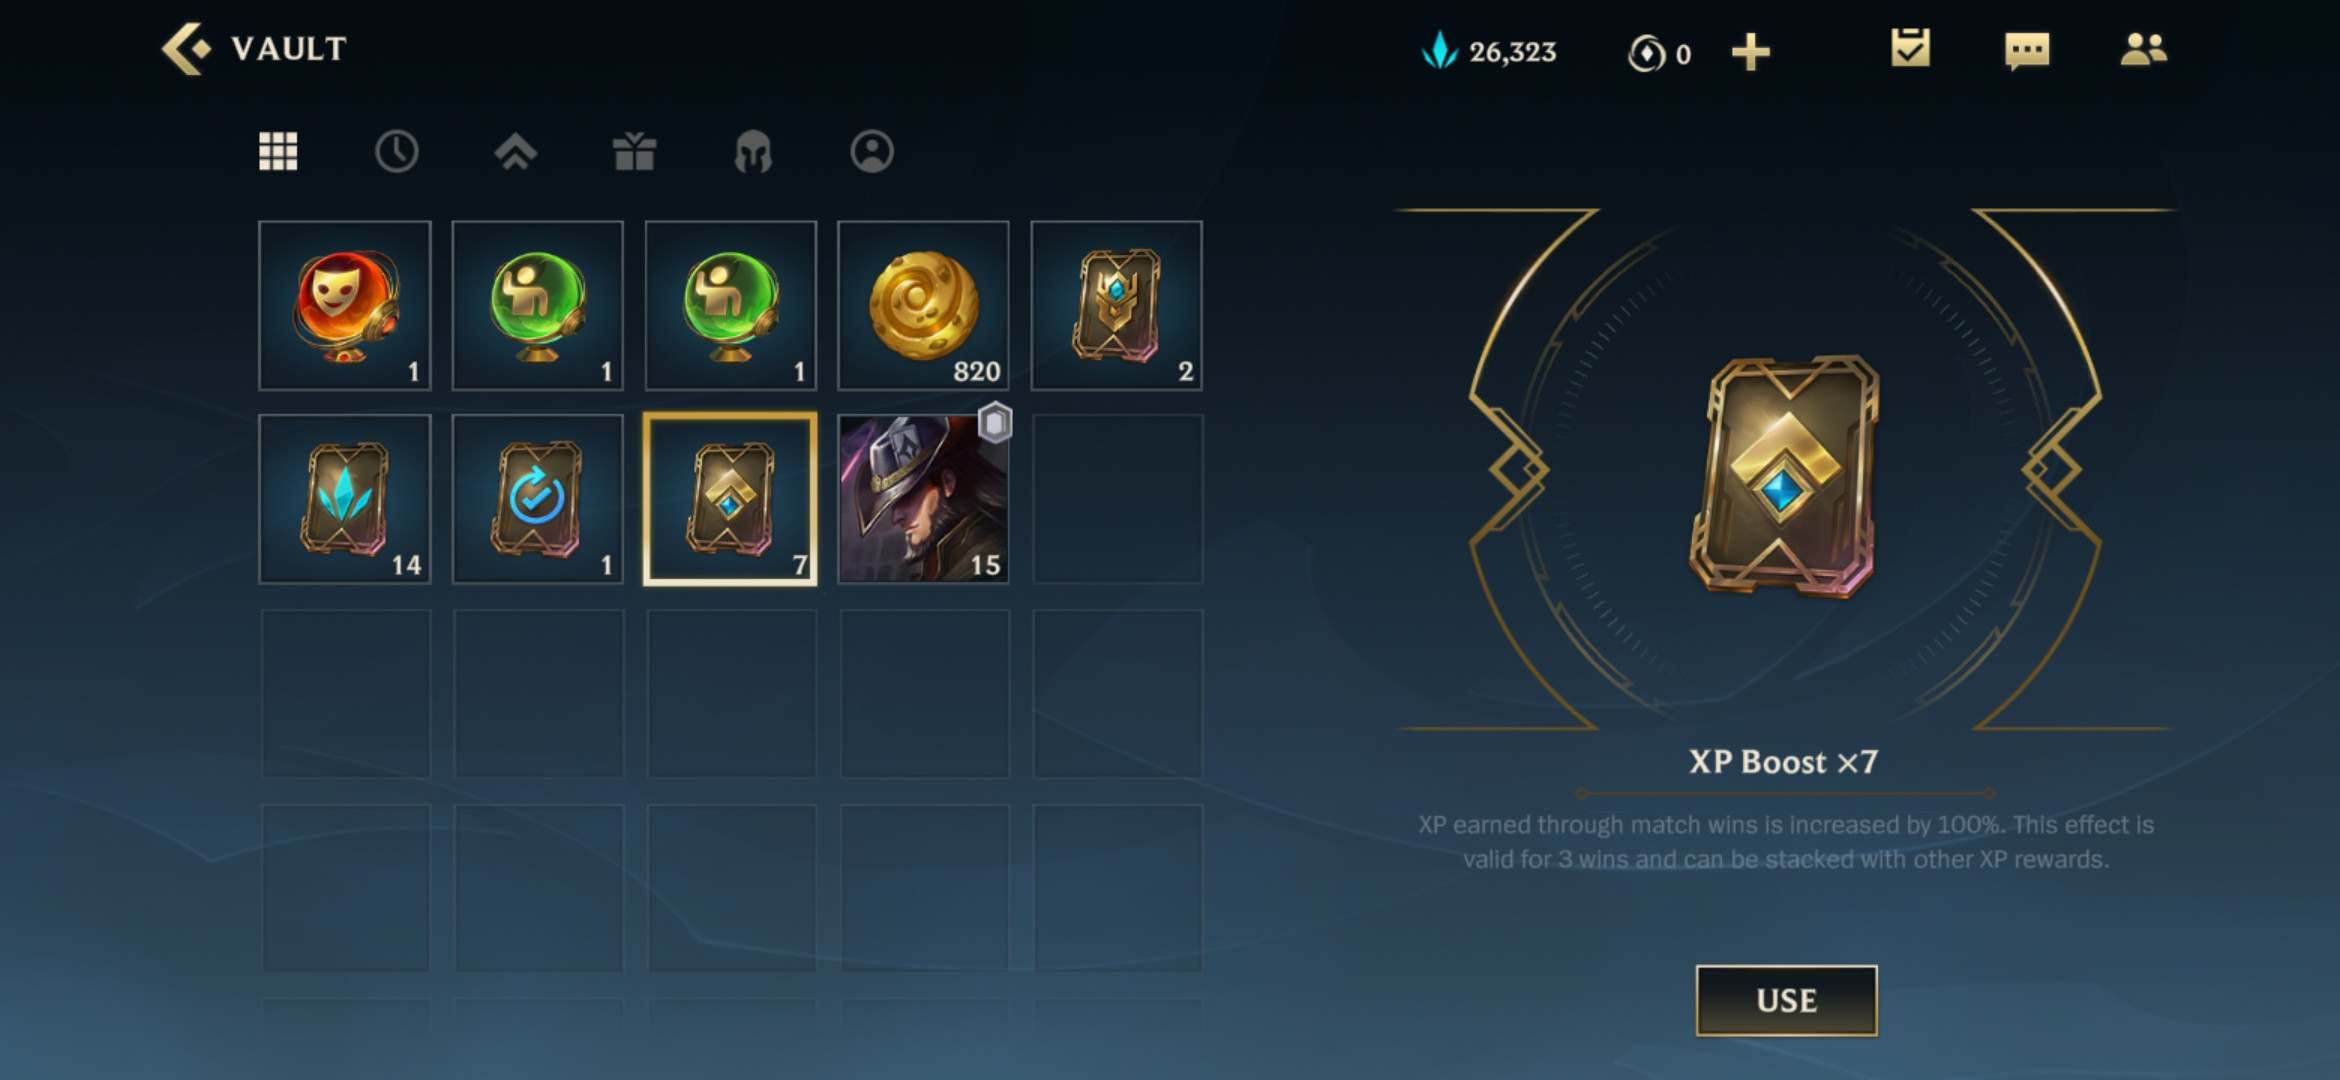The height and width of the screenshot is (1080, 2340).
Task: Go back using the Vault arrow
Action: [x=187, y=49]
